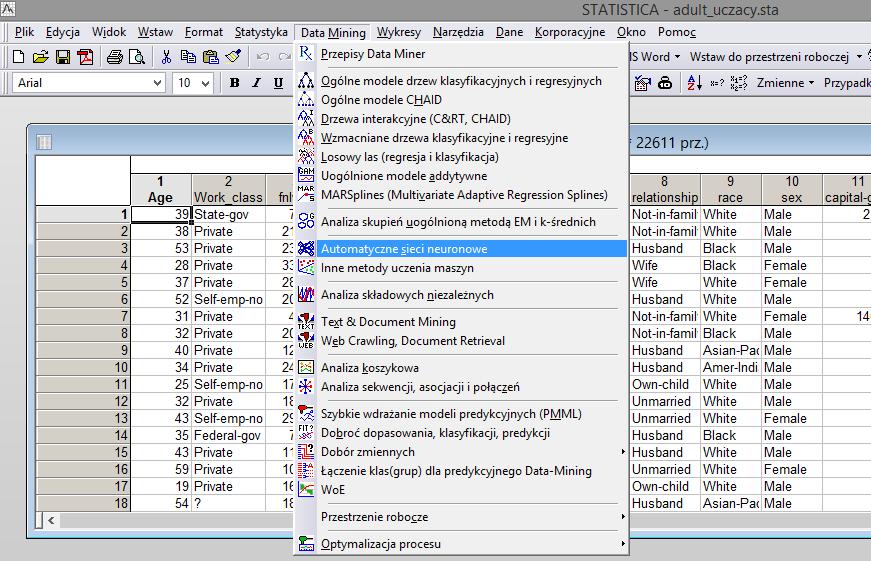This screenshot has width=871, height=561.
Task: Click the sex column header
Action: 792,189
